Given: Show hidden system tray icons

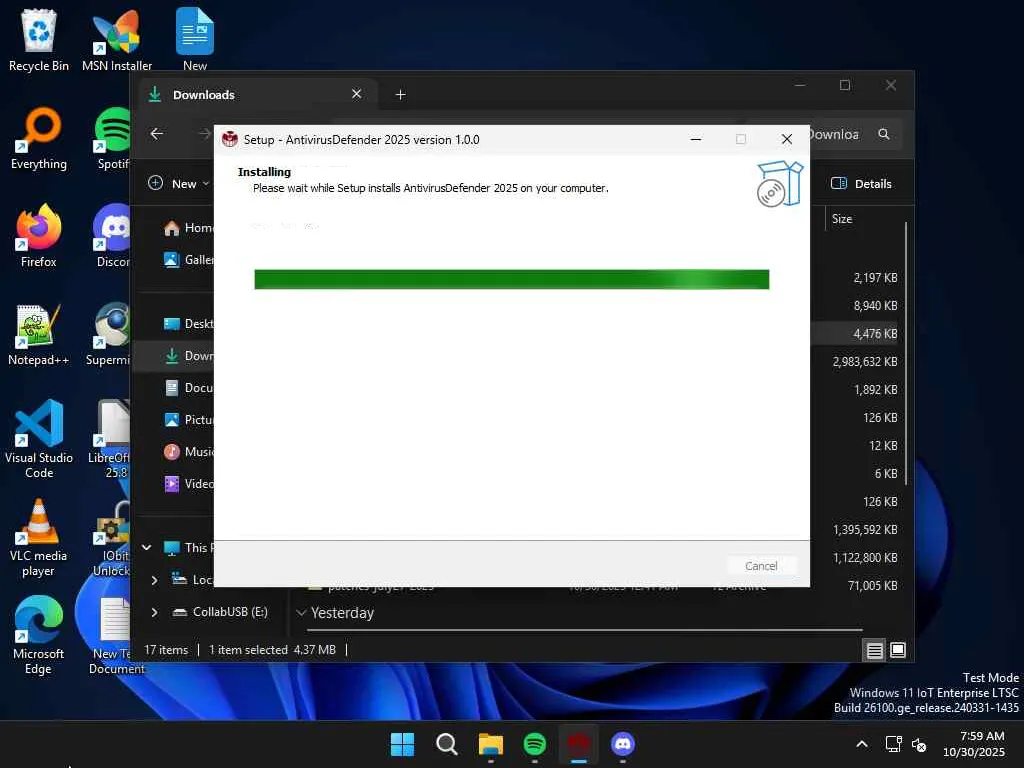Looking at the screenshot, I should click(x=862, y=744).
